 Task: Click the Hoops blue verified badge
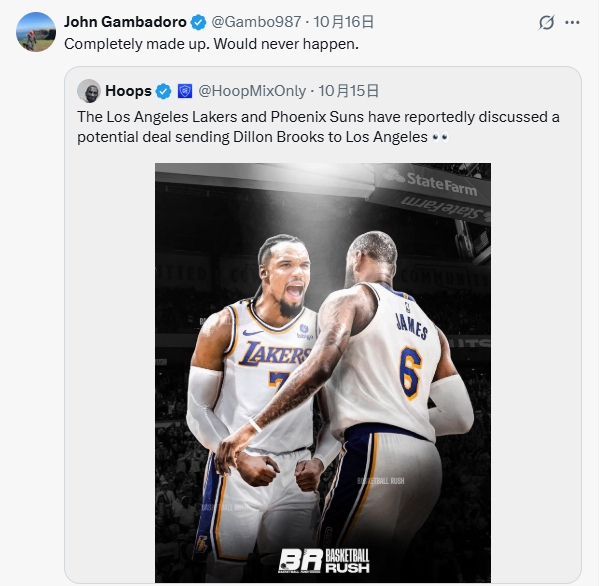163,92
